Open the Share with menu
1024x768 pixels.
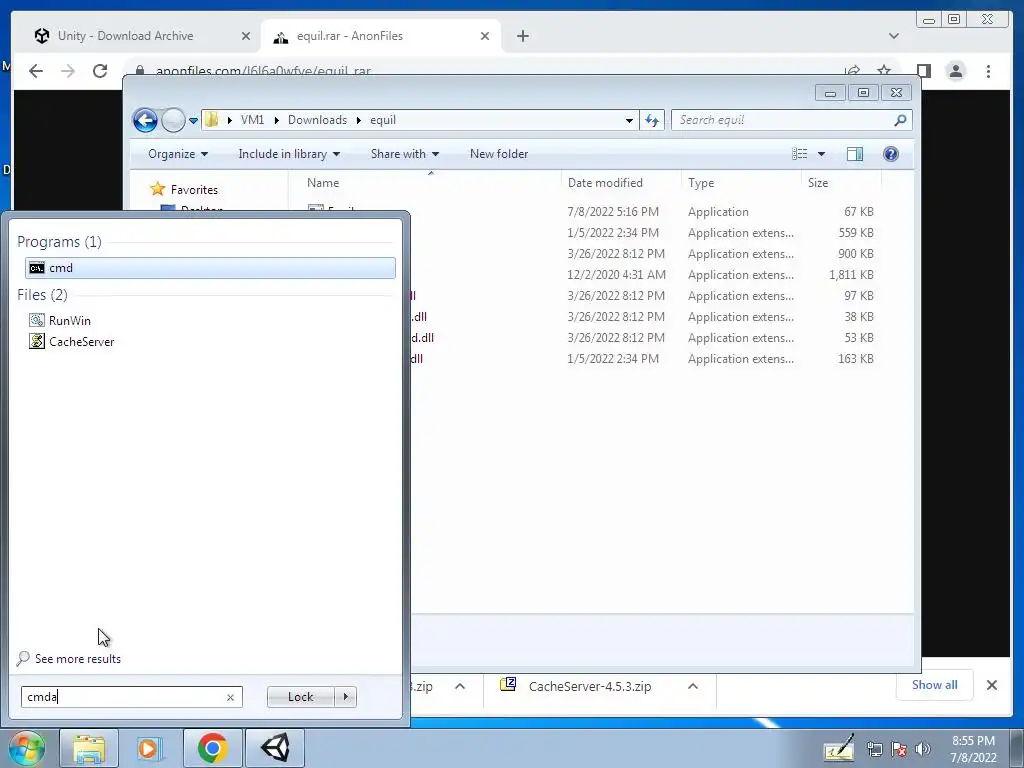pyautogui.click(x=405, y=154)
